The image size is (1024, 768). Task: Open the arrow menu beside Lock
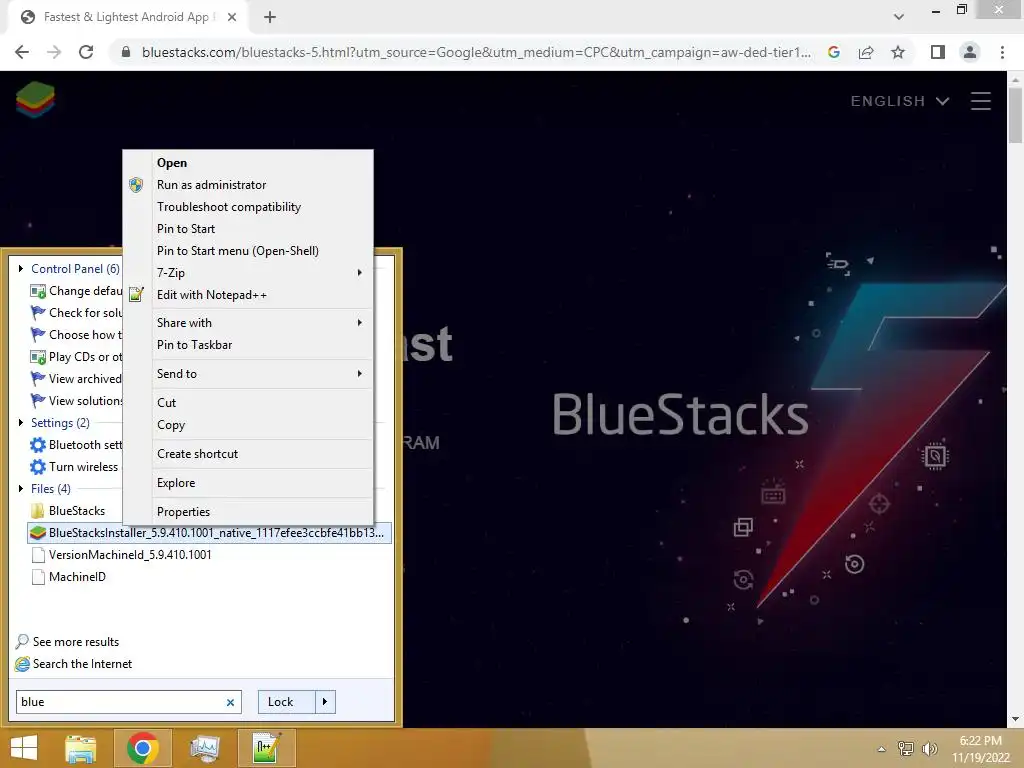325,702
